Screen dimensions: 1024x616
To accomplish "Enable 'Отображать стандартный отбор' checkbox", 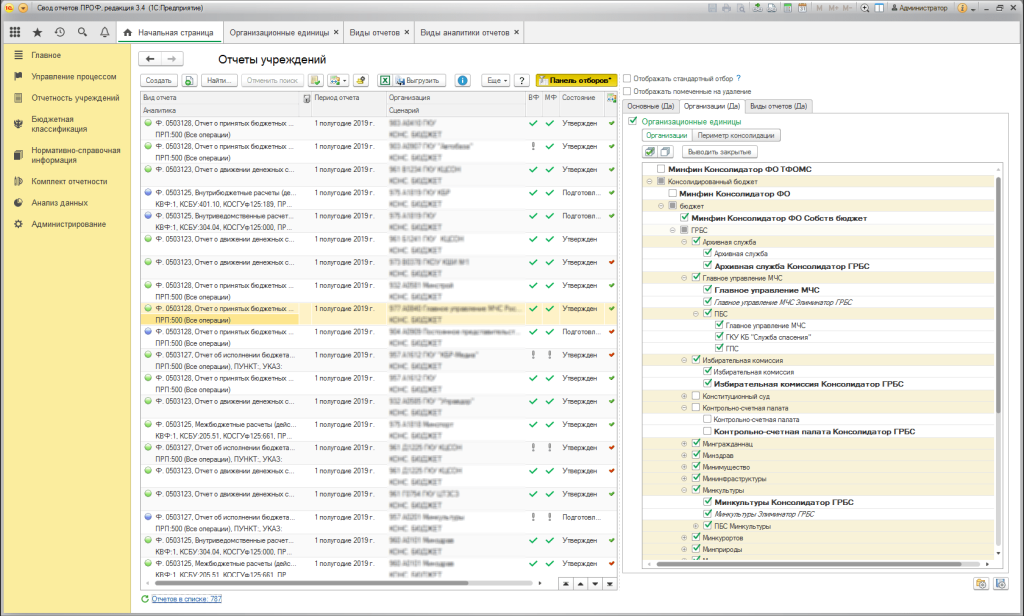I will tap(627, 77).
